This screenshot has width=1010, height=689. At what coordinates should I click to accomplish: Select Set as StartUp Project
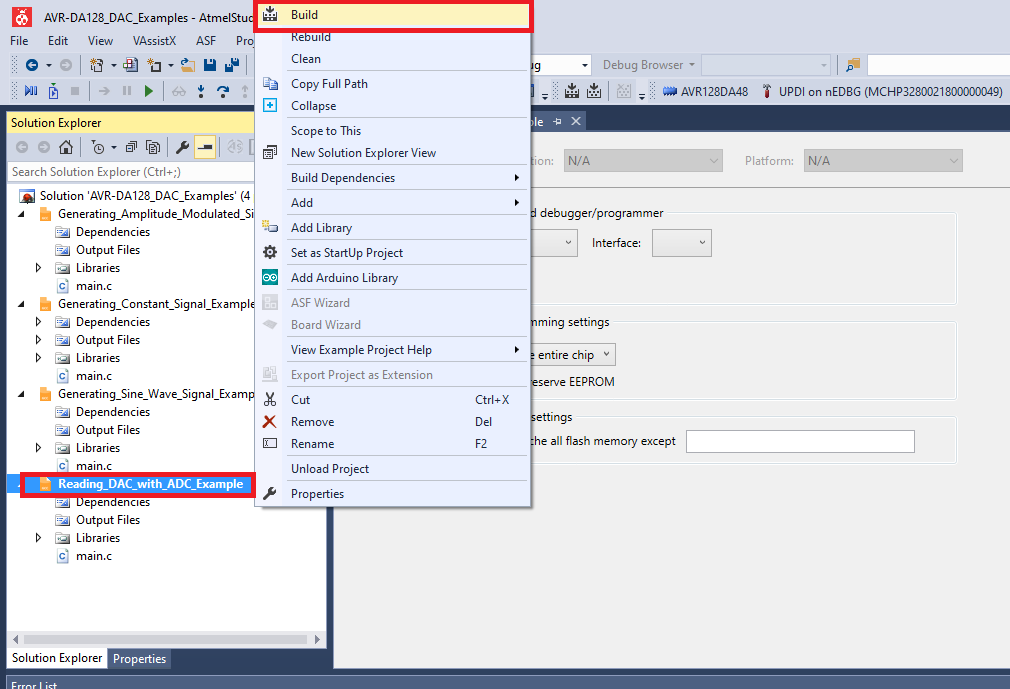[x=393, y=253]
